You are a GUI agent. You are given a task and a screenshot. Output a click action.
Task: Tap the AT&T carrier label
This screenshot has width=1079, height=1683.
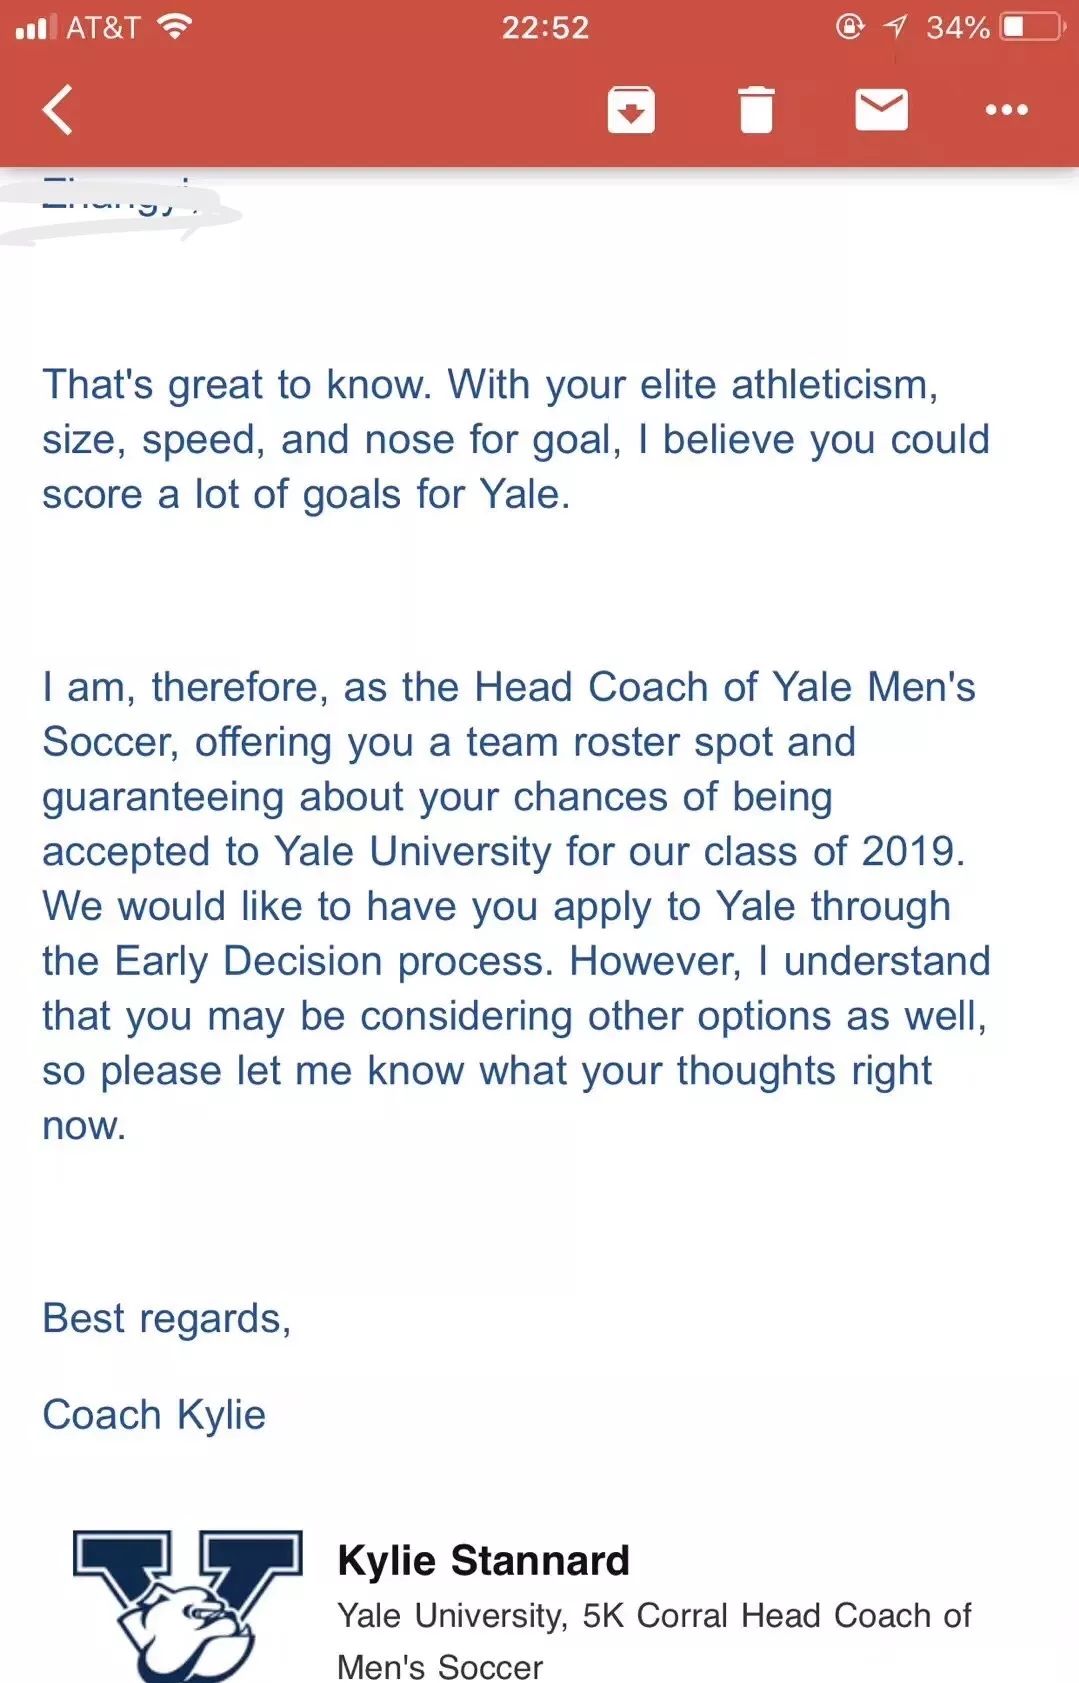coord(103,27)
